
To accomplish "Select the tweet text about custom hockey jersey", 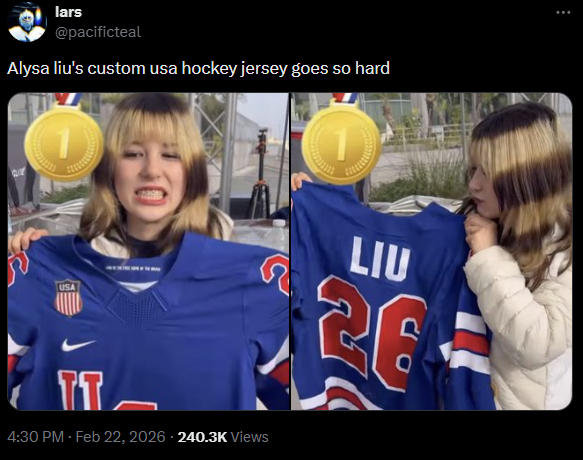I will click(x=199, y=68).
